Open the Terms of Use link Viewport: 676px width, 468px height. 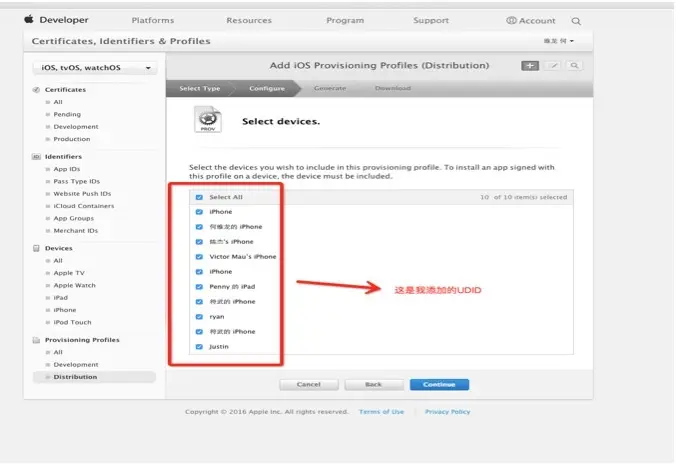pyautogui.click(x=382, y=412)
